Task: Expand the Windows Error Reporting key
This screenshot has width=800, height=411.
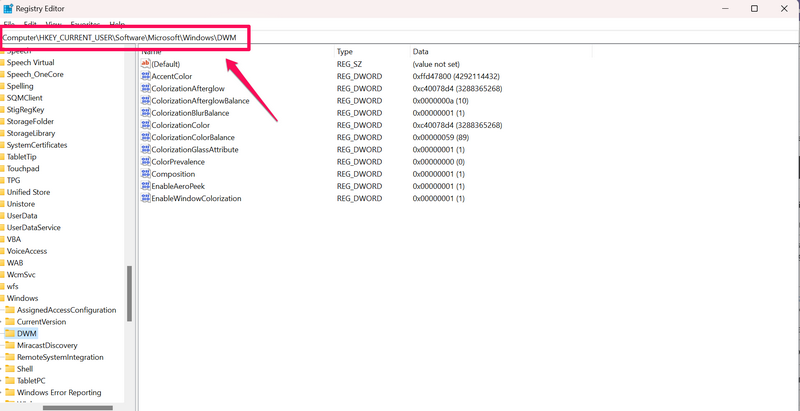Action: pos(3,393)
